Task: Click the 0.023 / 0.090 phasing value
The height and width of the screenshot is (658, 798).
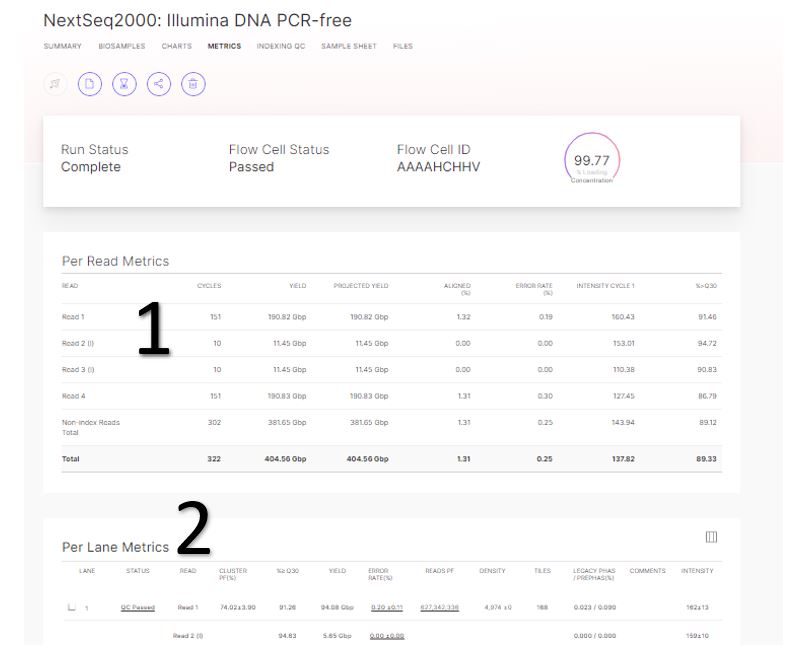Action: click(595, 607)
